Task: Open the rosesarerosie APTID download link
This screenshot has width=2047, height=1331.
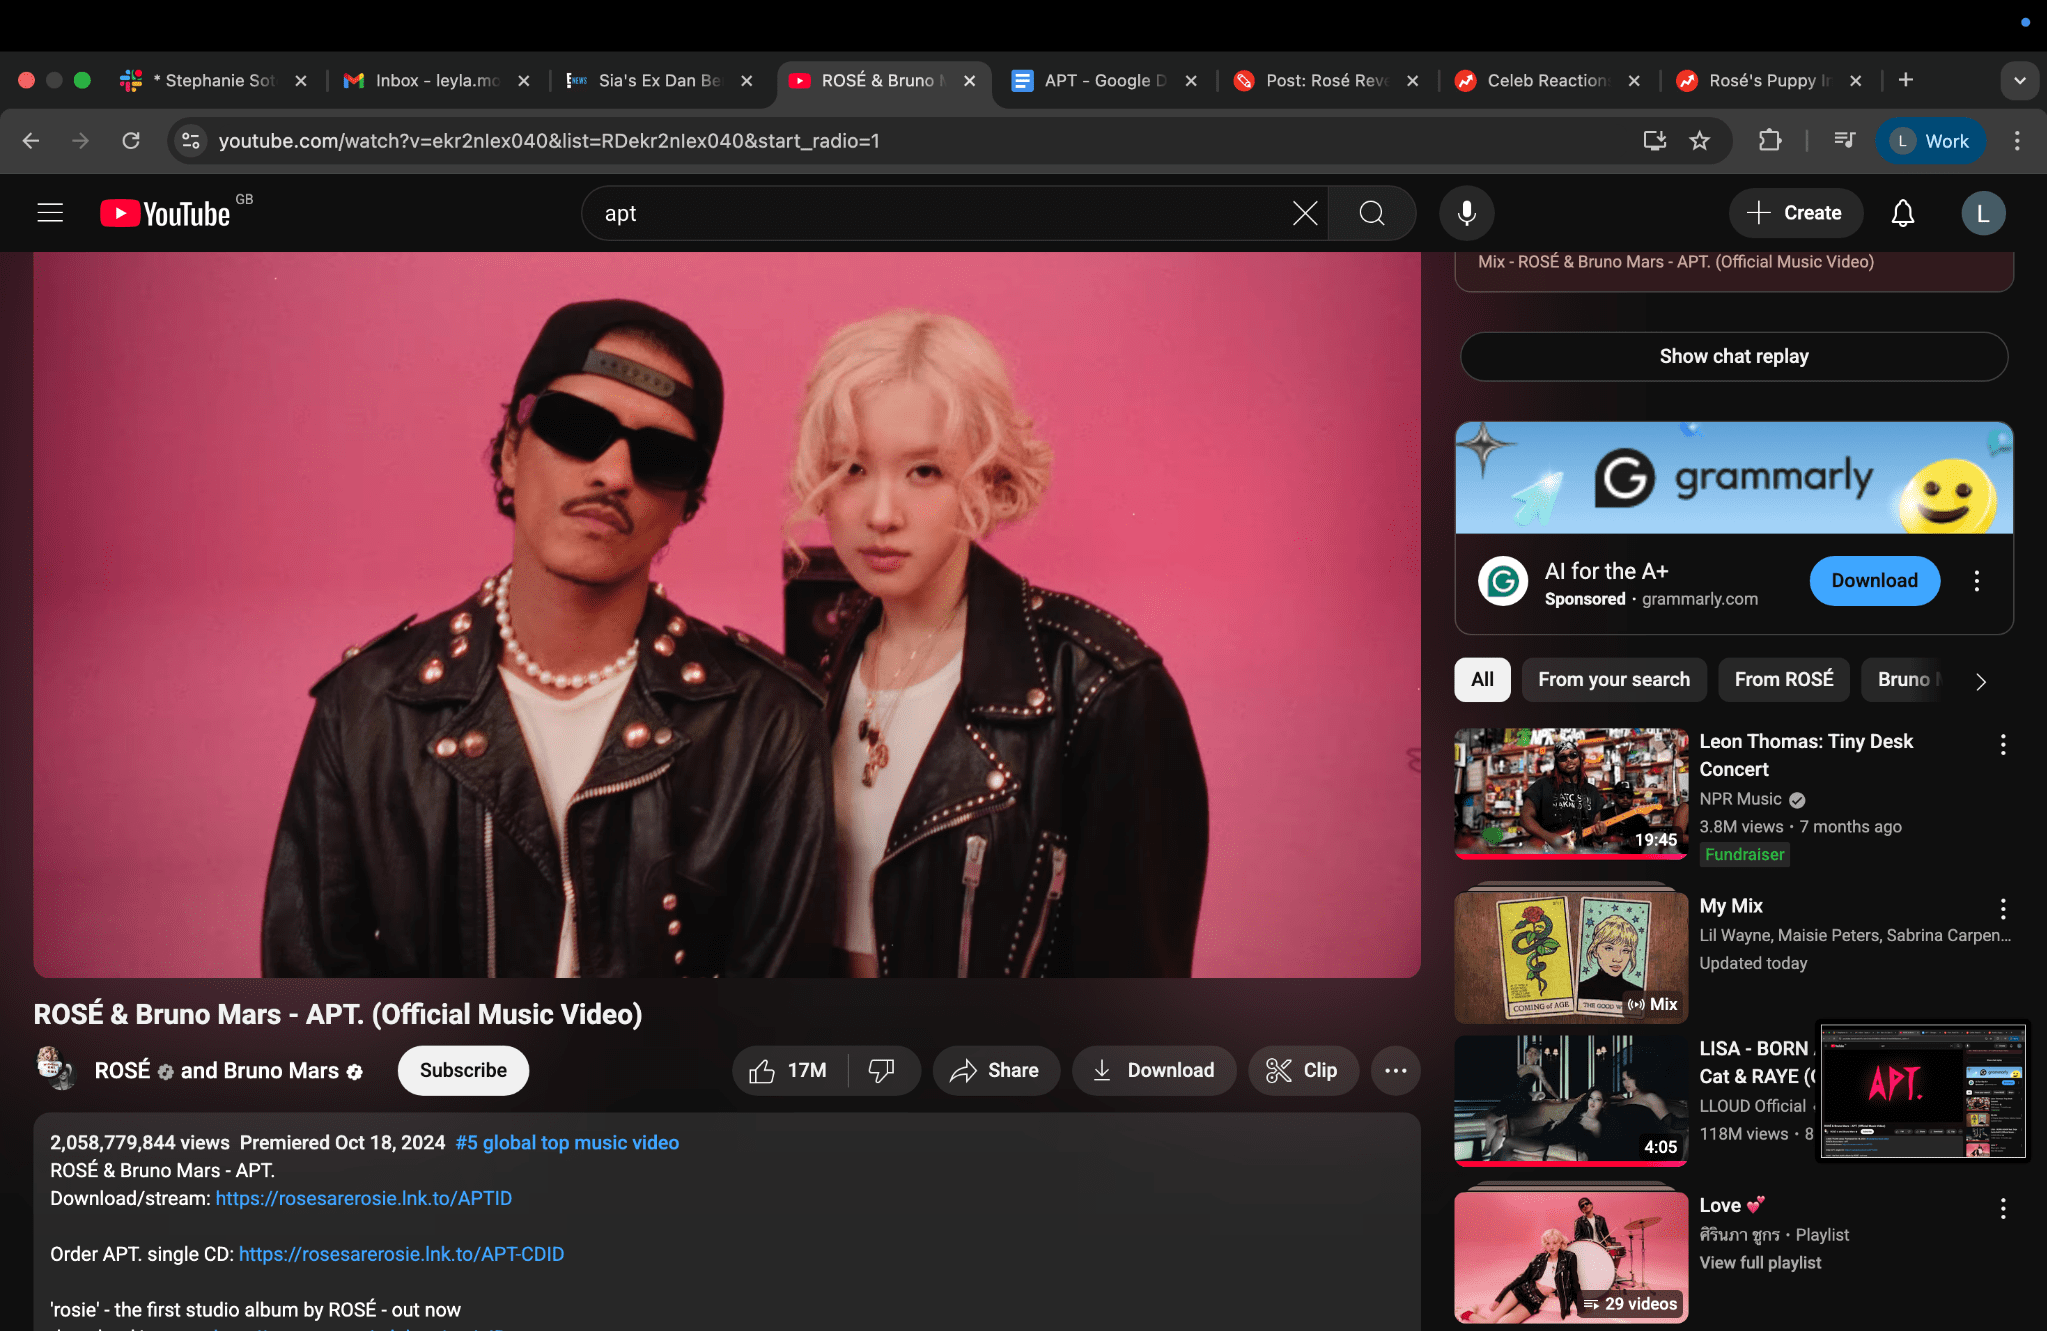Action: point(363,1198)
